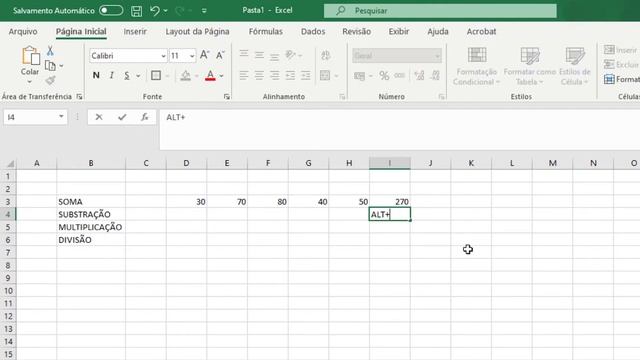This screenshot has height=360, width=640.
Task: Open Estilos de Célula menu
Action: coord(574,66)
